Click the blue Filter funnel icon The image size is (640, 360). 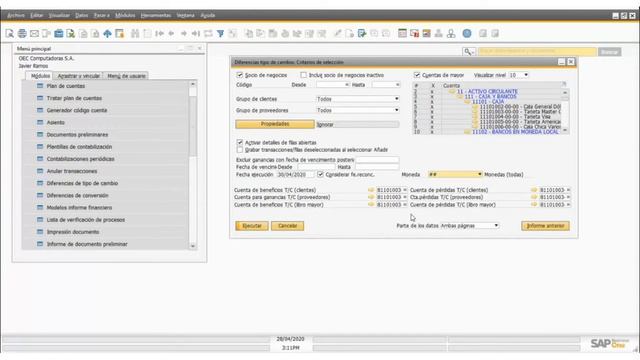coord(220,33)
